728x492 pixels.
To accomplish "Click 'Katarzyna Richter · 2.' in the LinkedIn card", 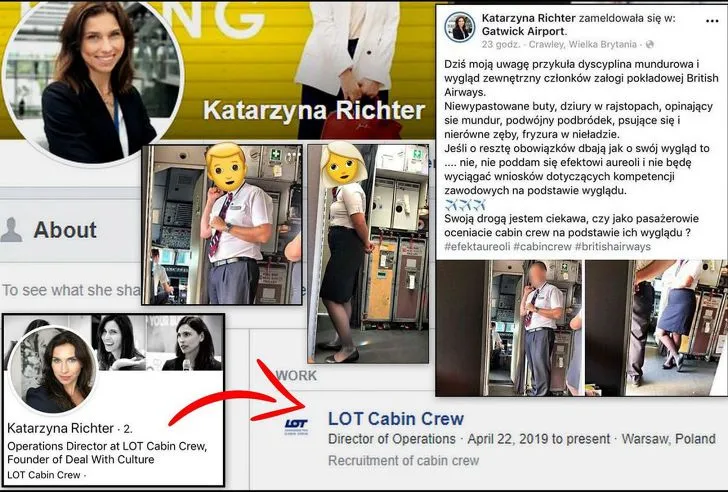I will [70, 428].
